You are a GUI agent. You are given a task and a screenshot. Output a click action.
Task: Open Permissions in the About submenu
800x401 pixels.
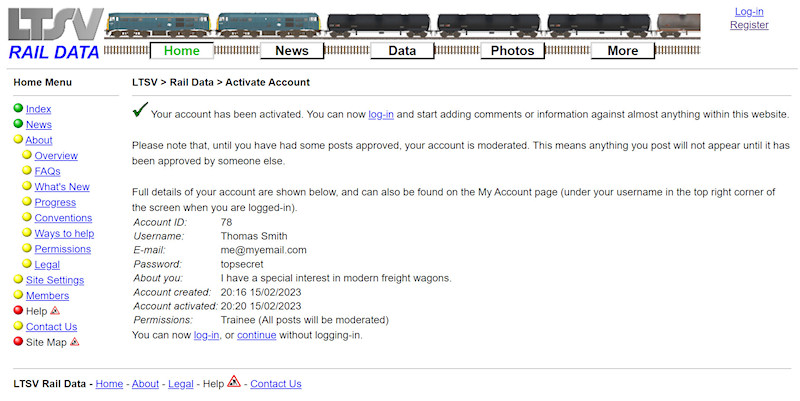tap(62, 249)
